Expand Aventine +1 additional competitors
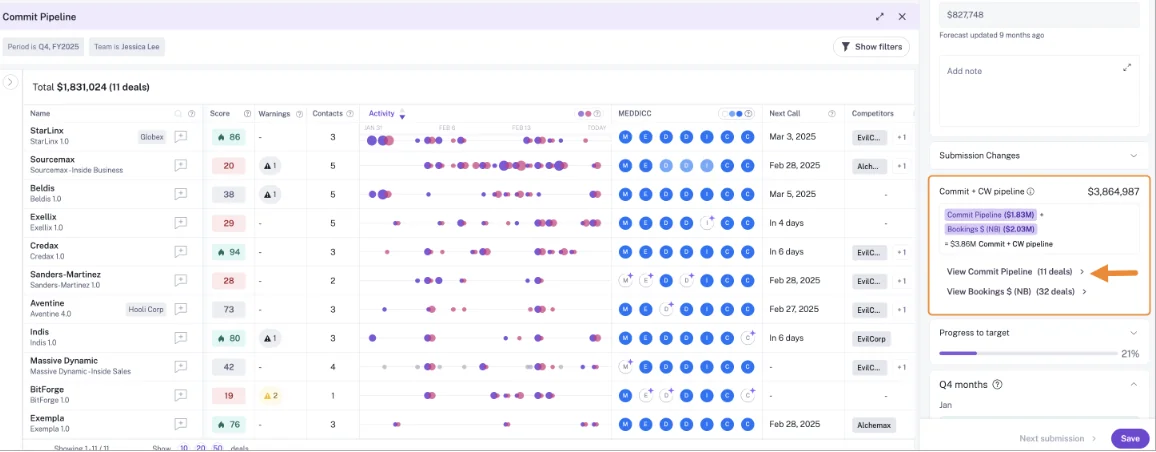1156x452 pixels. pos(901,310)
